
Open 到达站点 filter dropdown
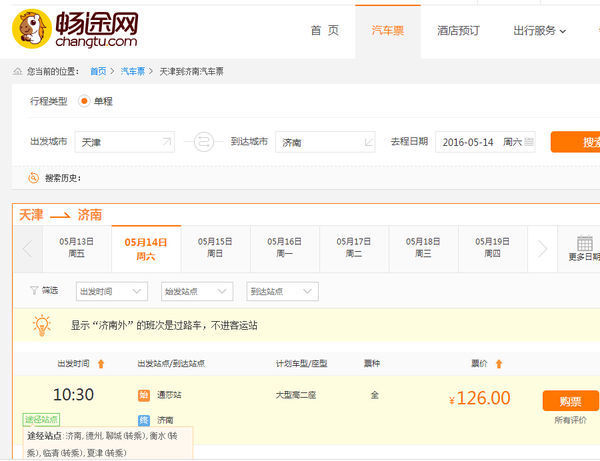tap(282, 292)
